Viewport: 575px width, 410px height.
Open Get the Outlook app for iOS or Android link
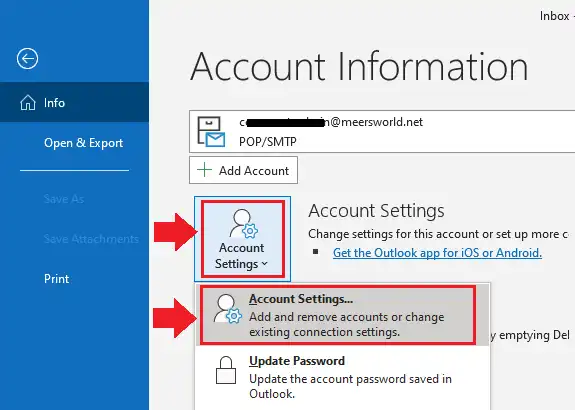pos(437,253)
